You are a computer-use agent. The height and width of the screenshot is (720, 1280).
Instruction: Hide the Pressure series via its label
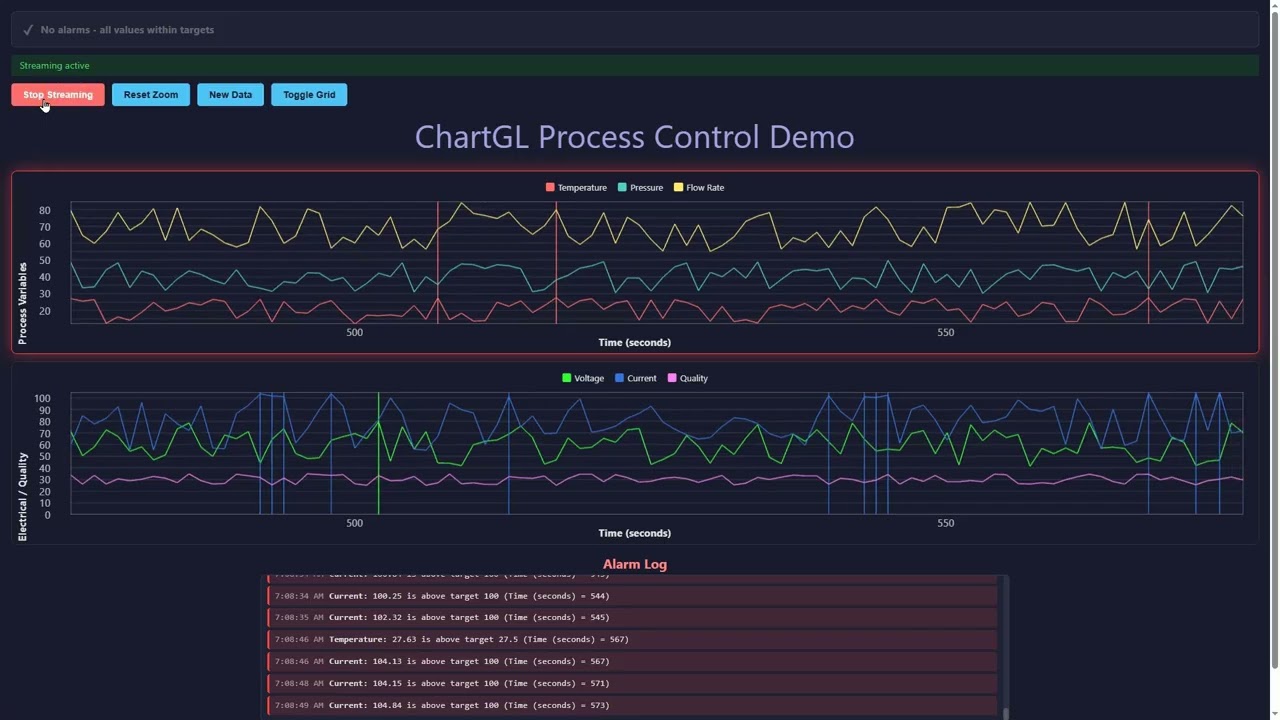(x=646, y=188)
